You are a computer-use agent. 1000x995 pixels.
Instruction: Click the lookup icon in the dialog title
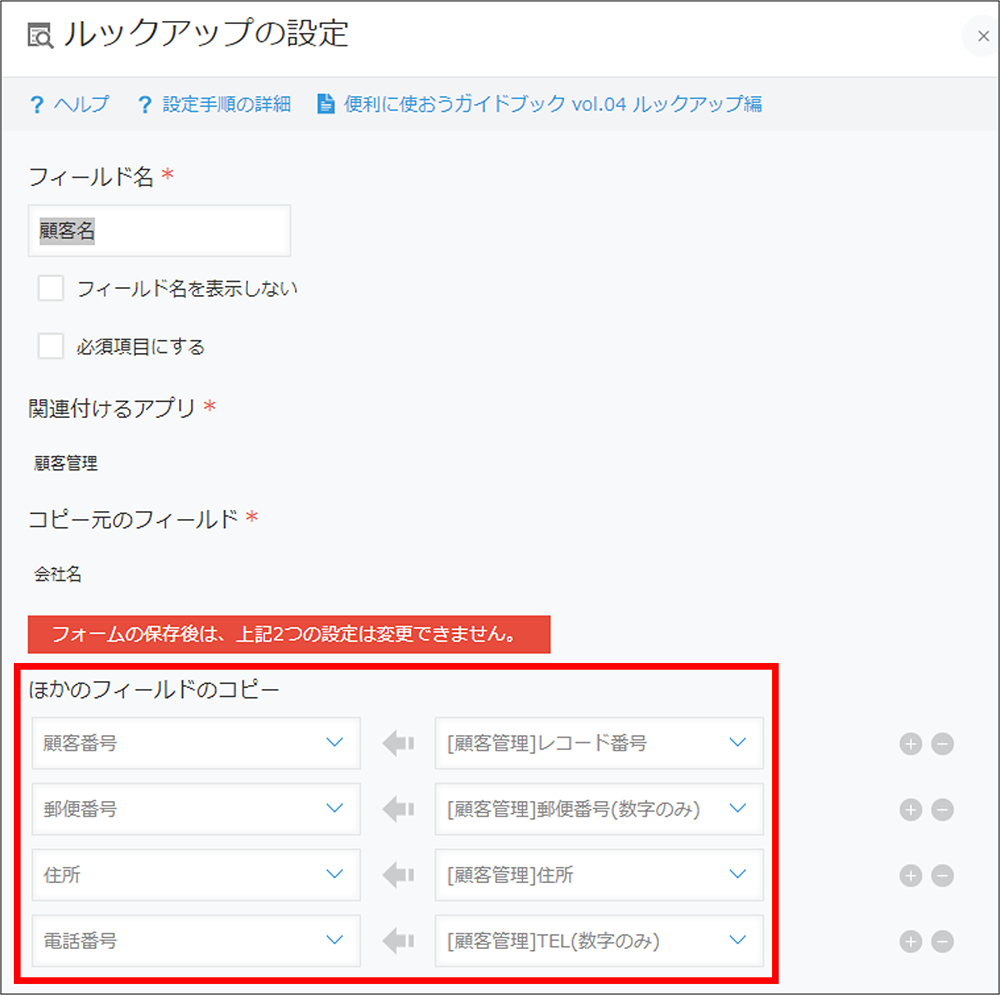point(40,35)
